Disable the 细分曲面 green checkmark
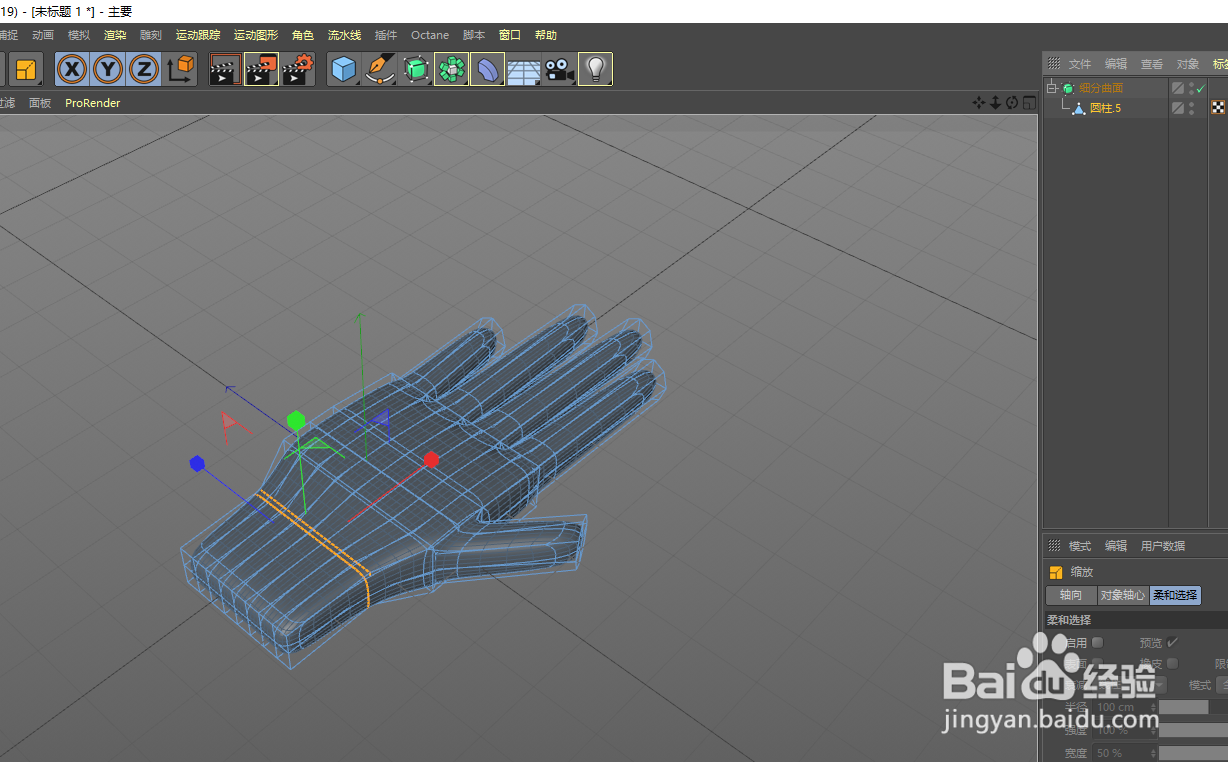Viewport: 1228px width, 762px height. pos(1201,88)
